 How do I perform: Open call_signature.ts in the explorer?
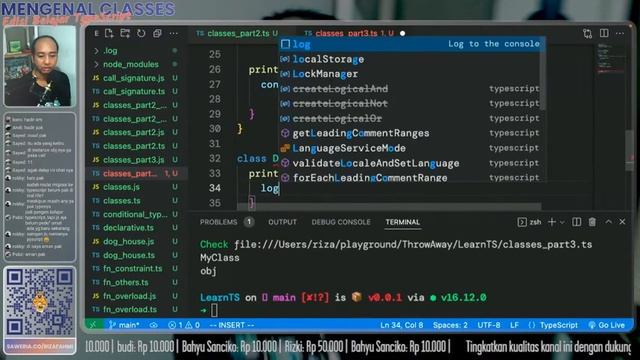[135, 91]
